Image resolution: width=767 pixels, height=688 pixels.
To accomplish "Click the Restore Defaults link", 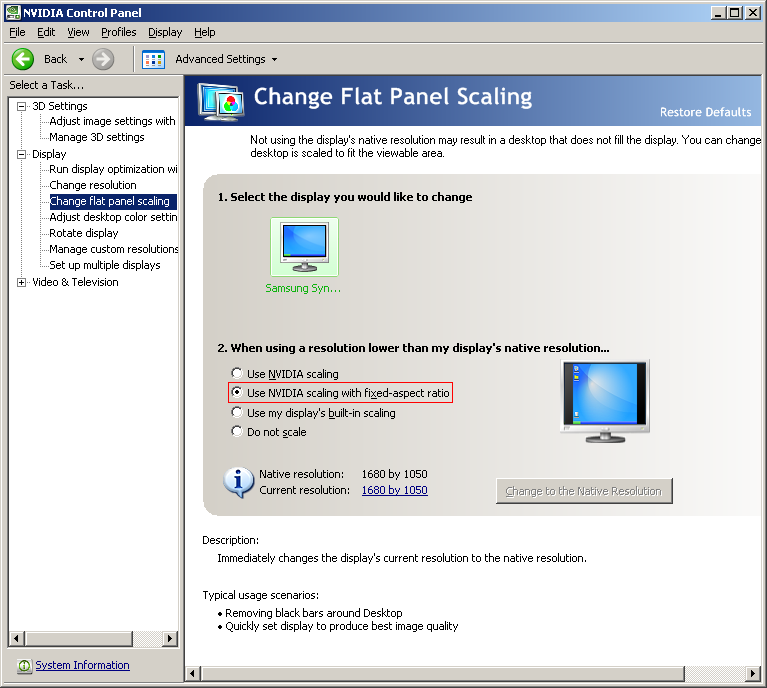I will click(705, 112).
